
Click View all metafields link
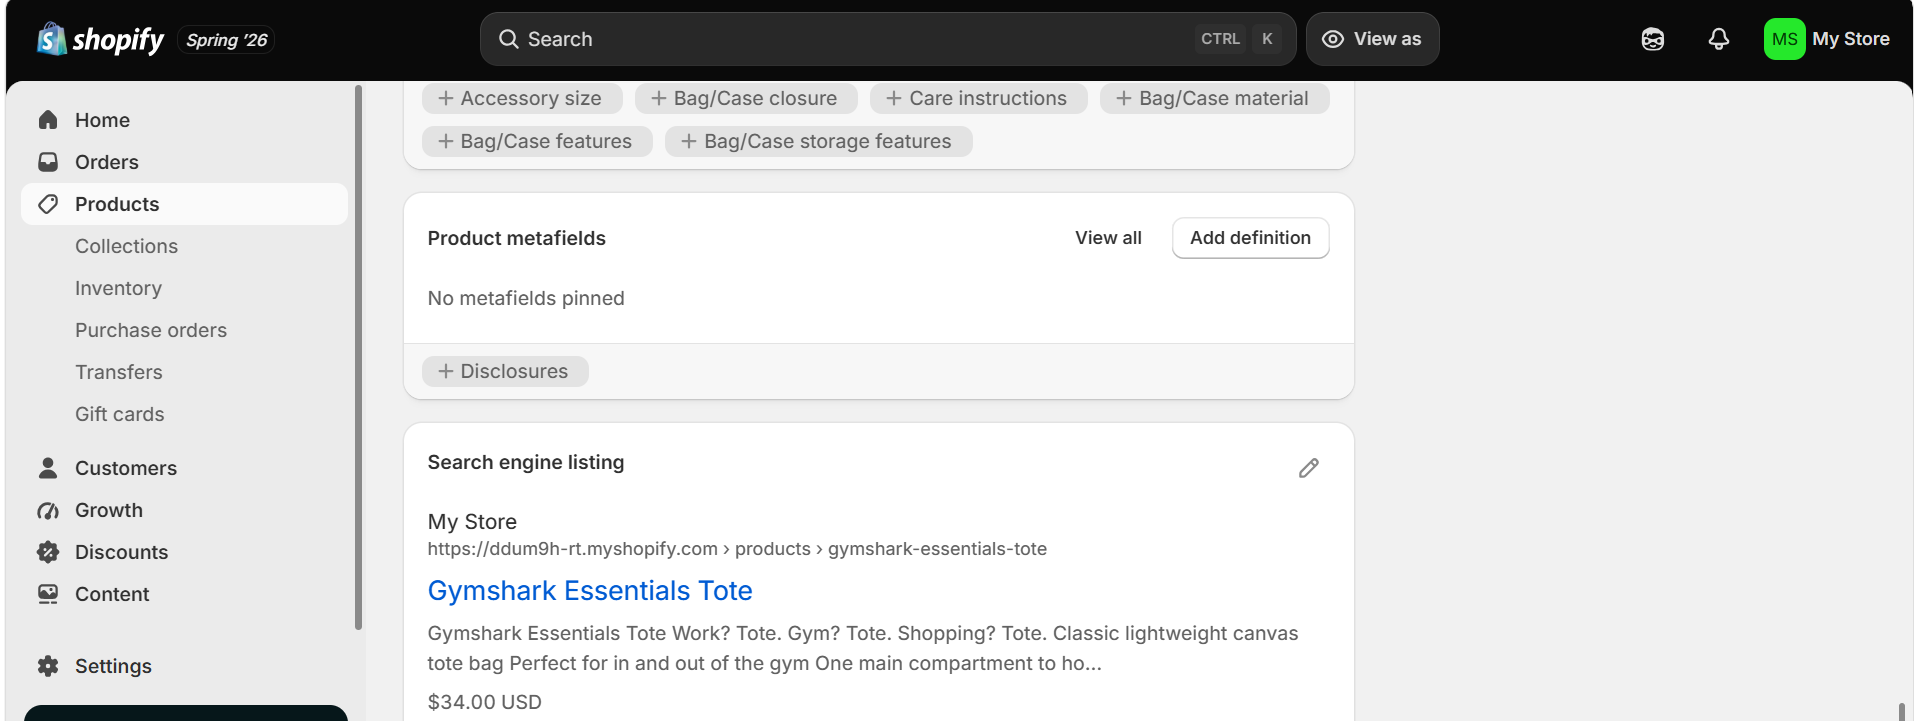coord(1108,238)
